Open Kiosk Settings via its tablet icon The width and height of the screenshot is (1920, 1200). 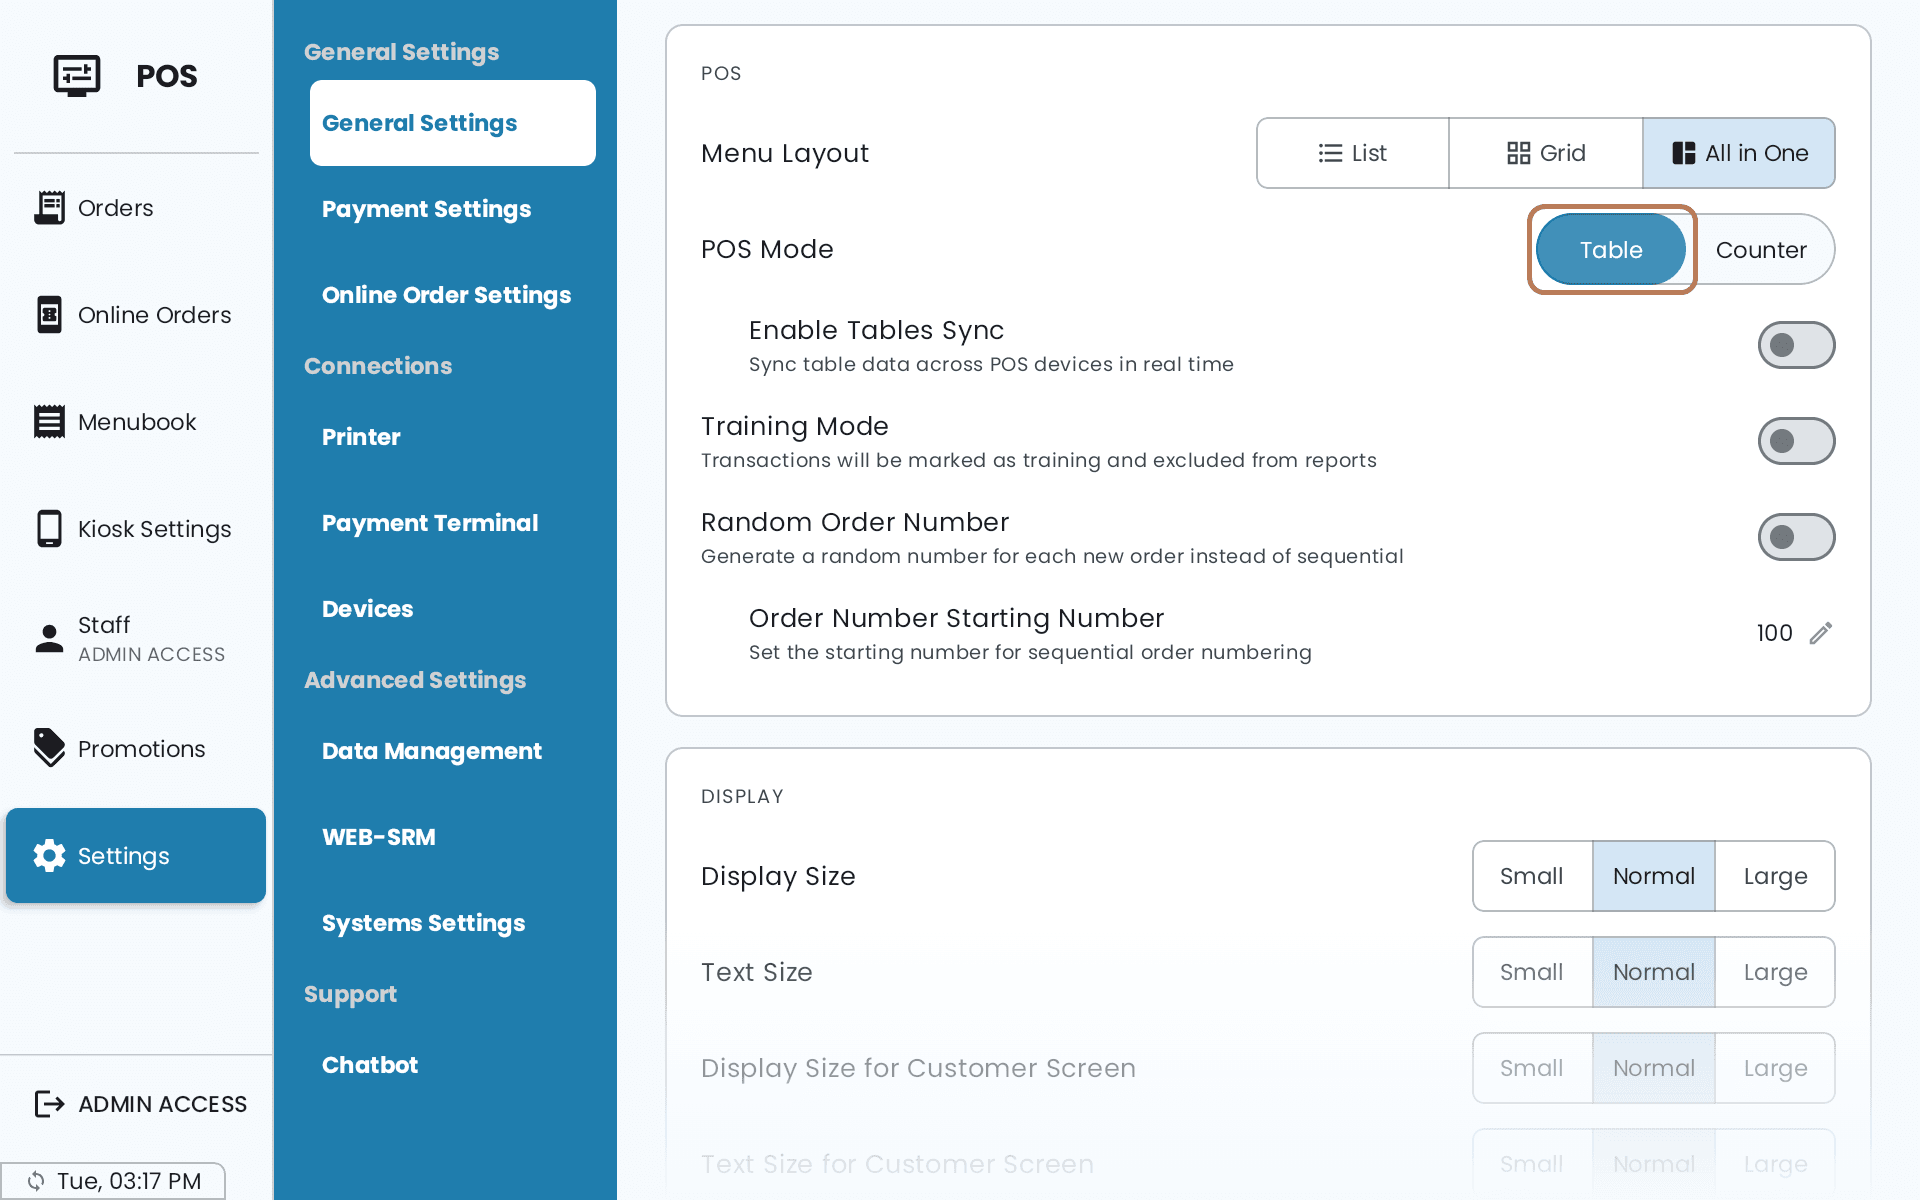click(x=49, y=528)
